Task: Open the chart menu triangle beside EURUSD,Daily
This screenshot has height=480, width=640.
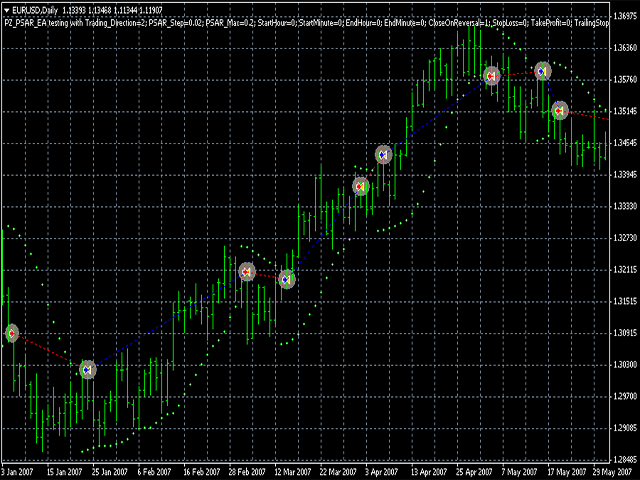Action: [7, 10]
